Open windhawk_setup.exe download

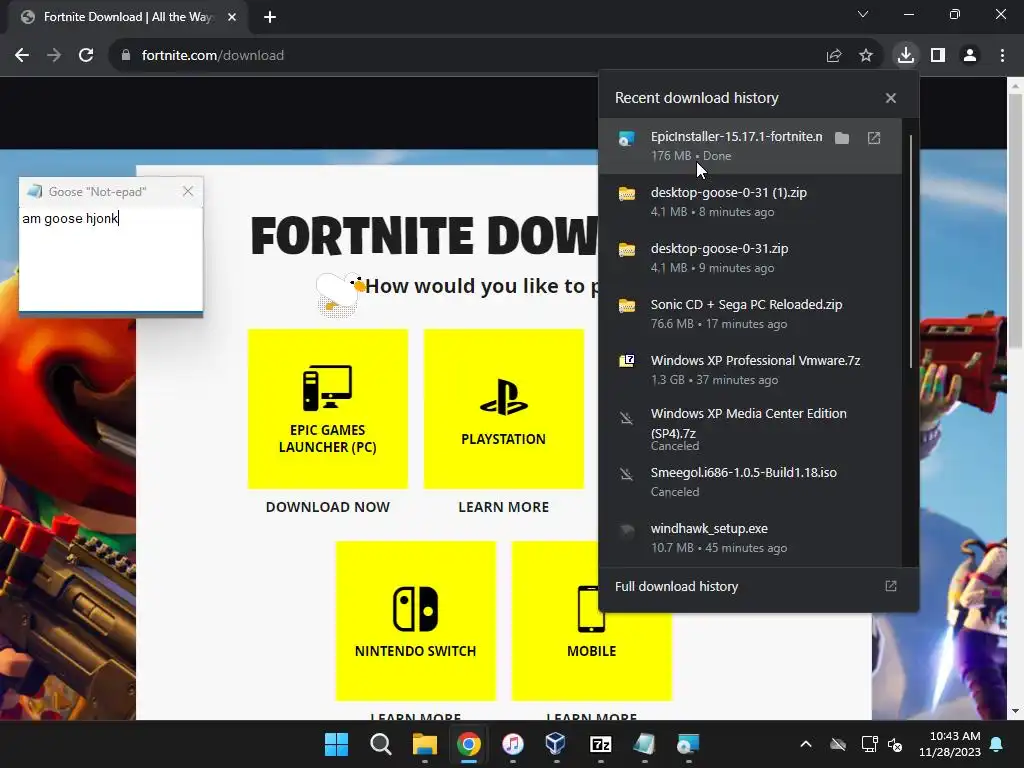pos(750,537)
